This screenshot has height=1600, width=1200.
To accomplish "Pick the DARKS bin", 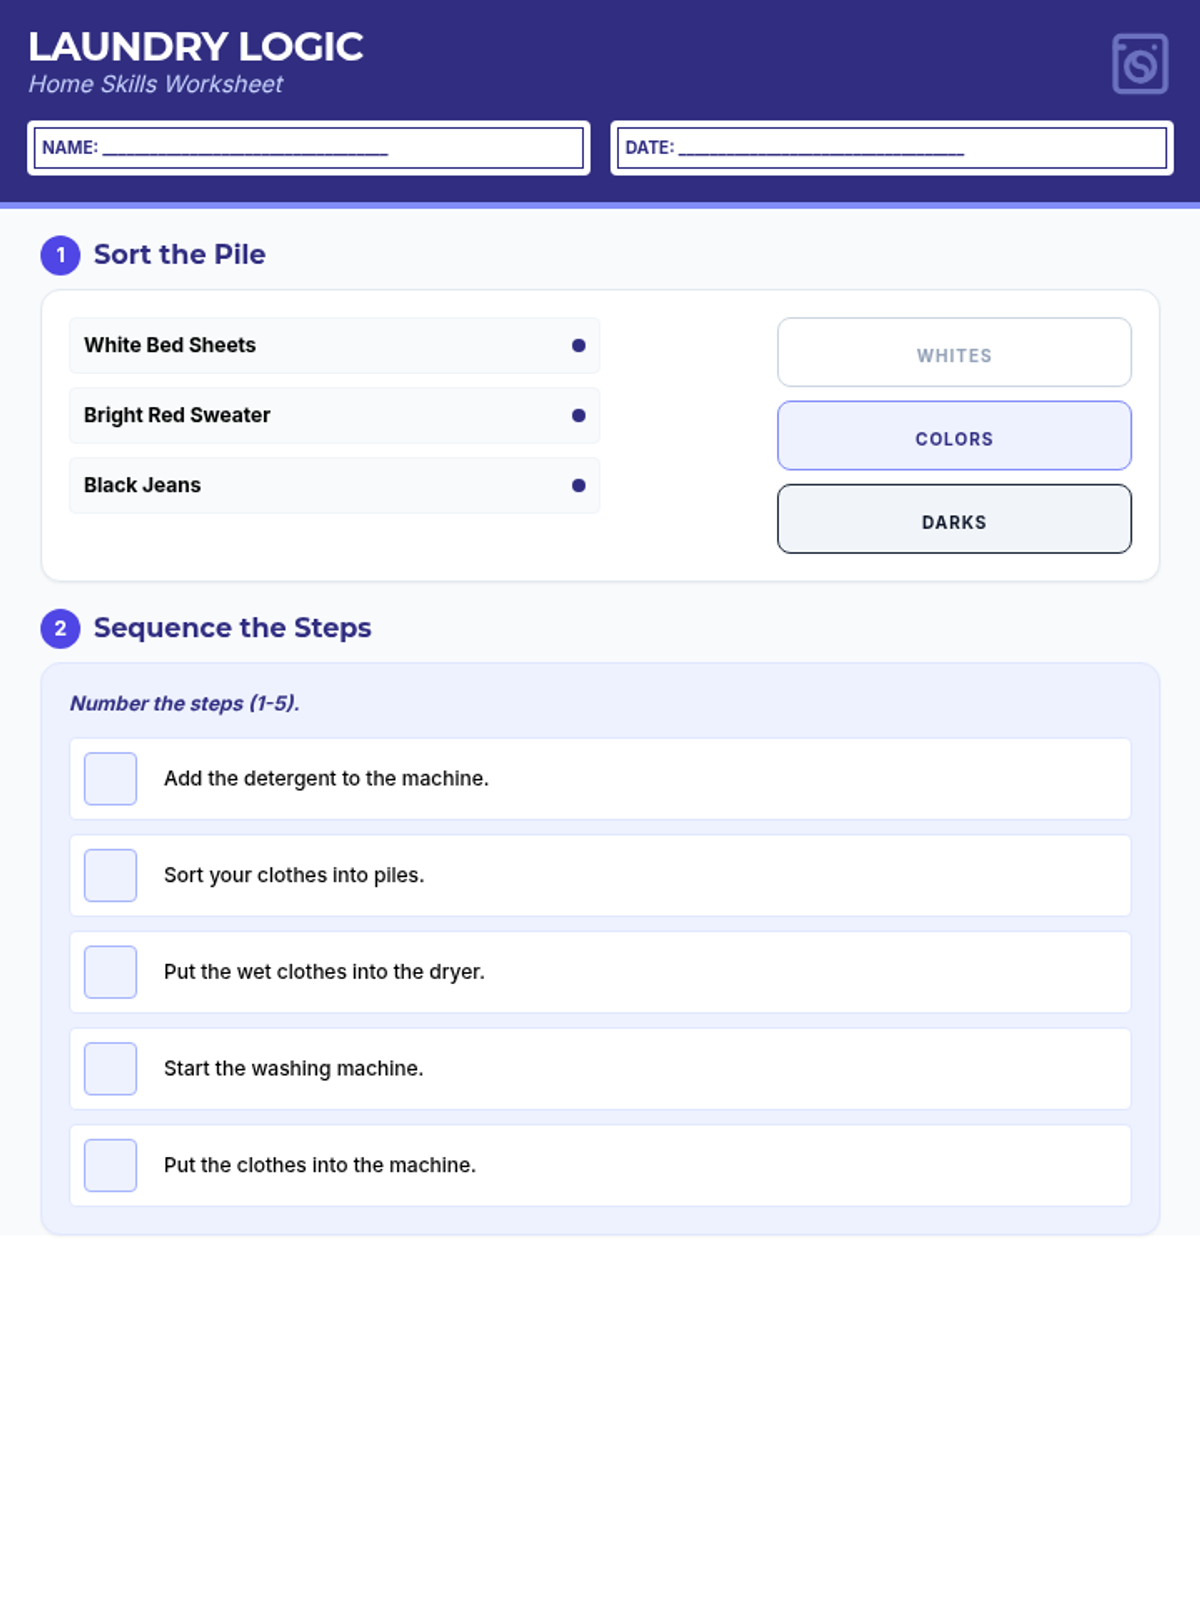I will [x=954, y=519].
